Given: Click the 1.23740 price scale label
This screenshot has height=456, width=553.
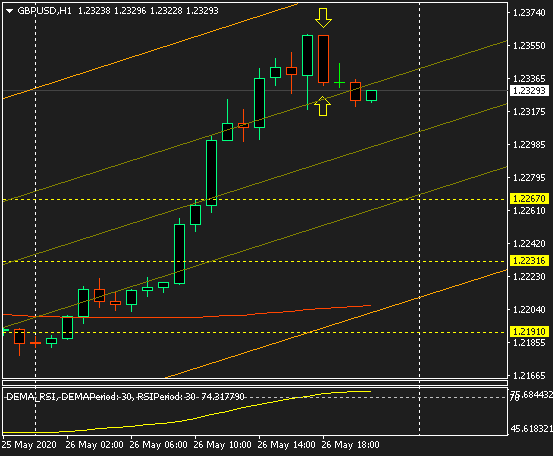Looking at the screenshot, I should [x=529, y=13].
